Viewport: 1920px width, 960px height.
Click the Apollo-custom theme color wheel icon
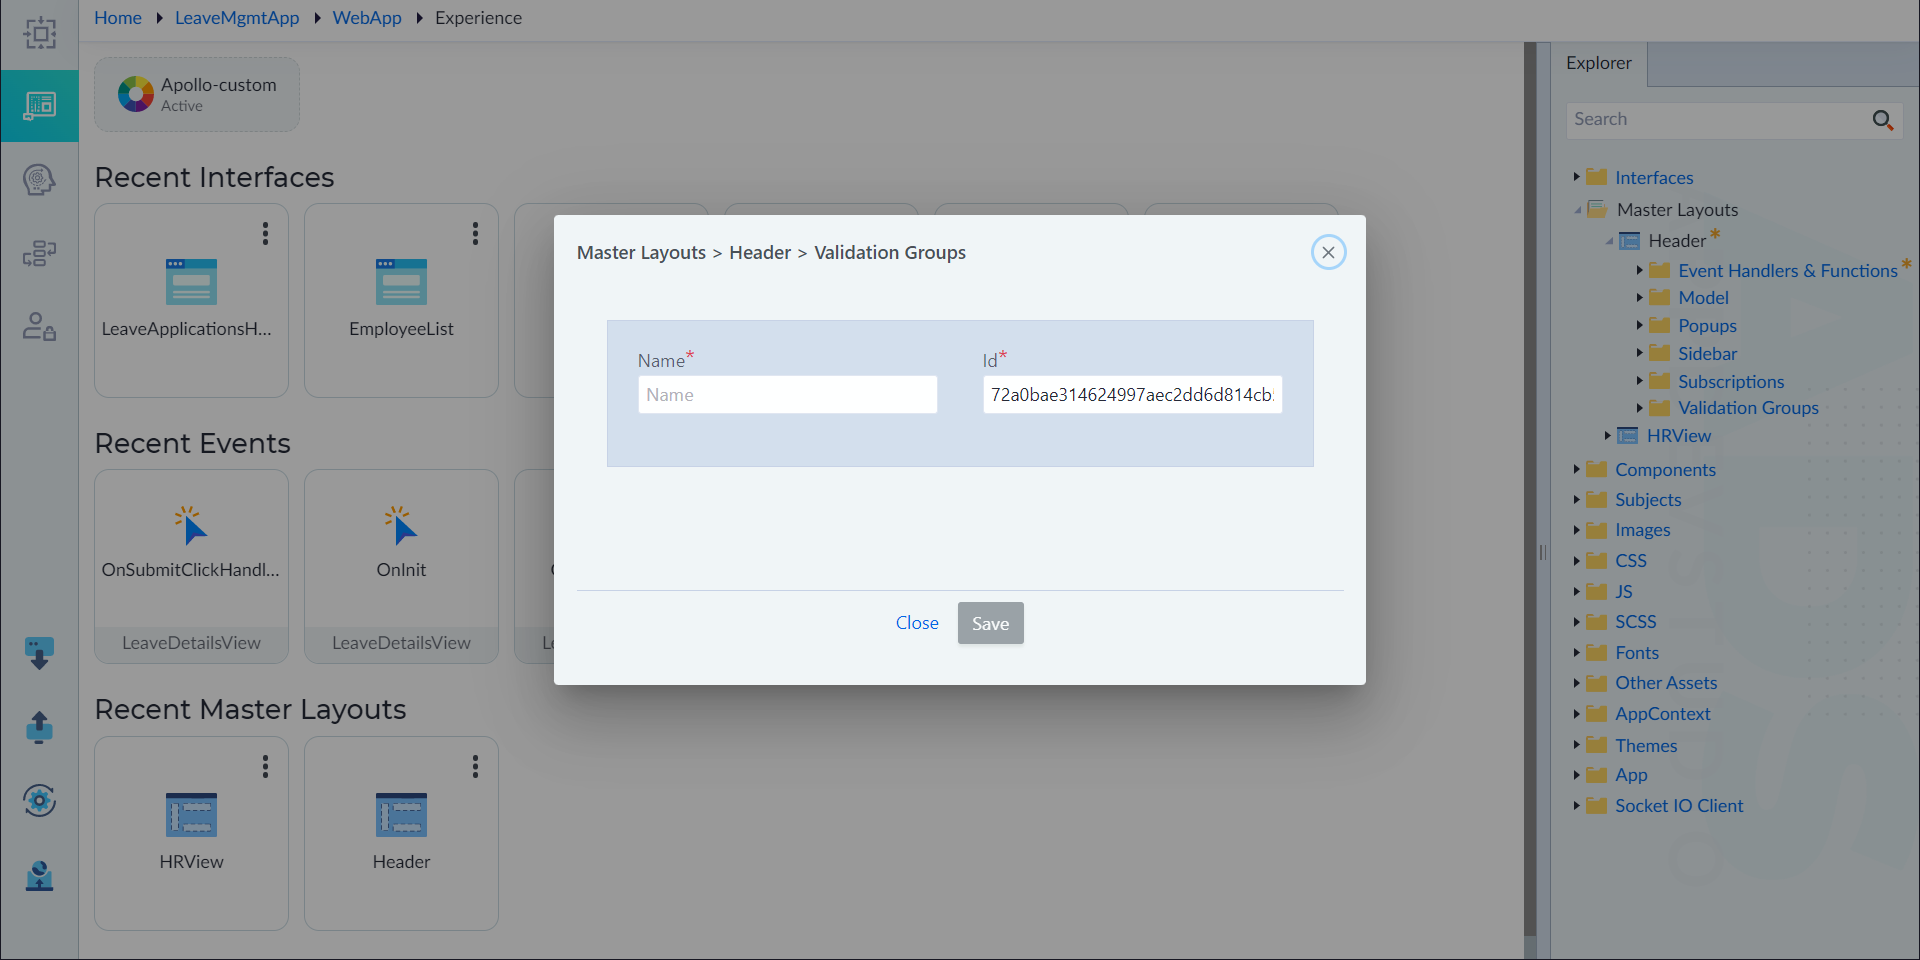[136, 94]
